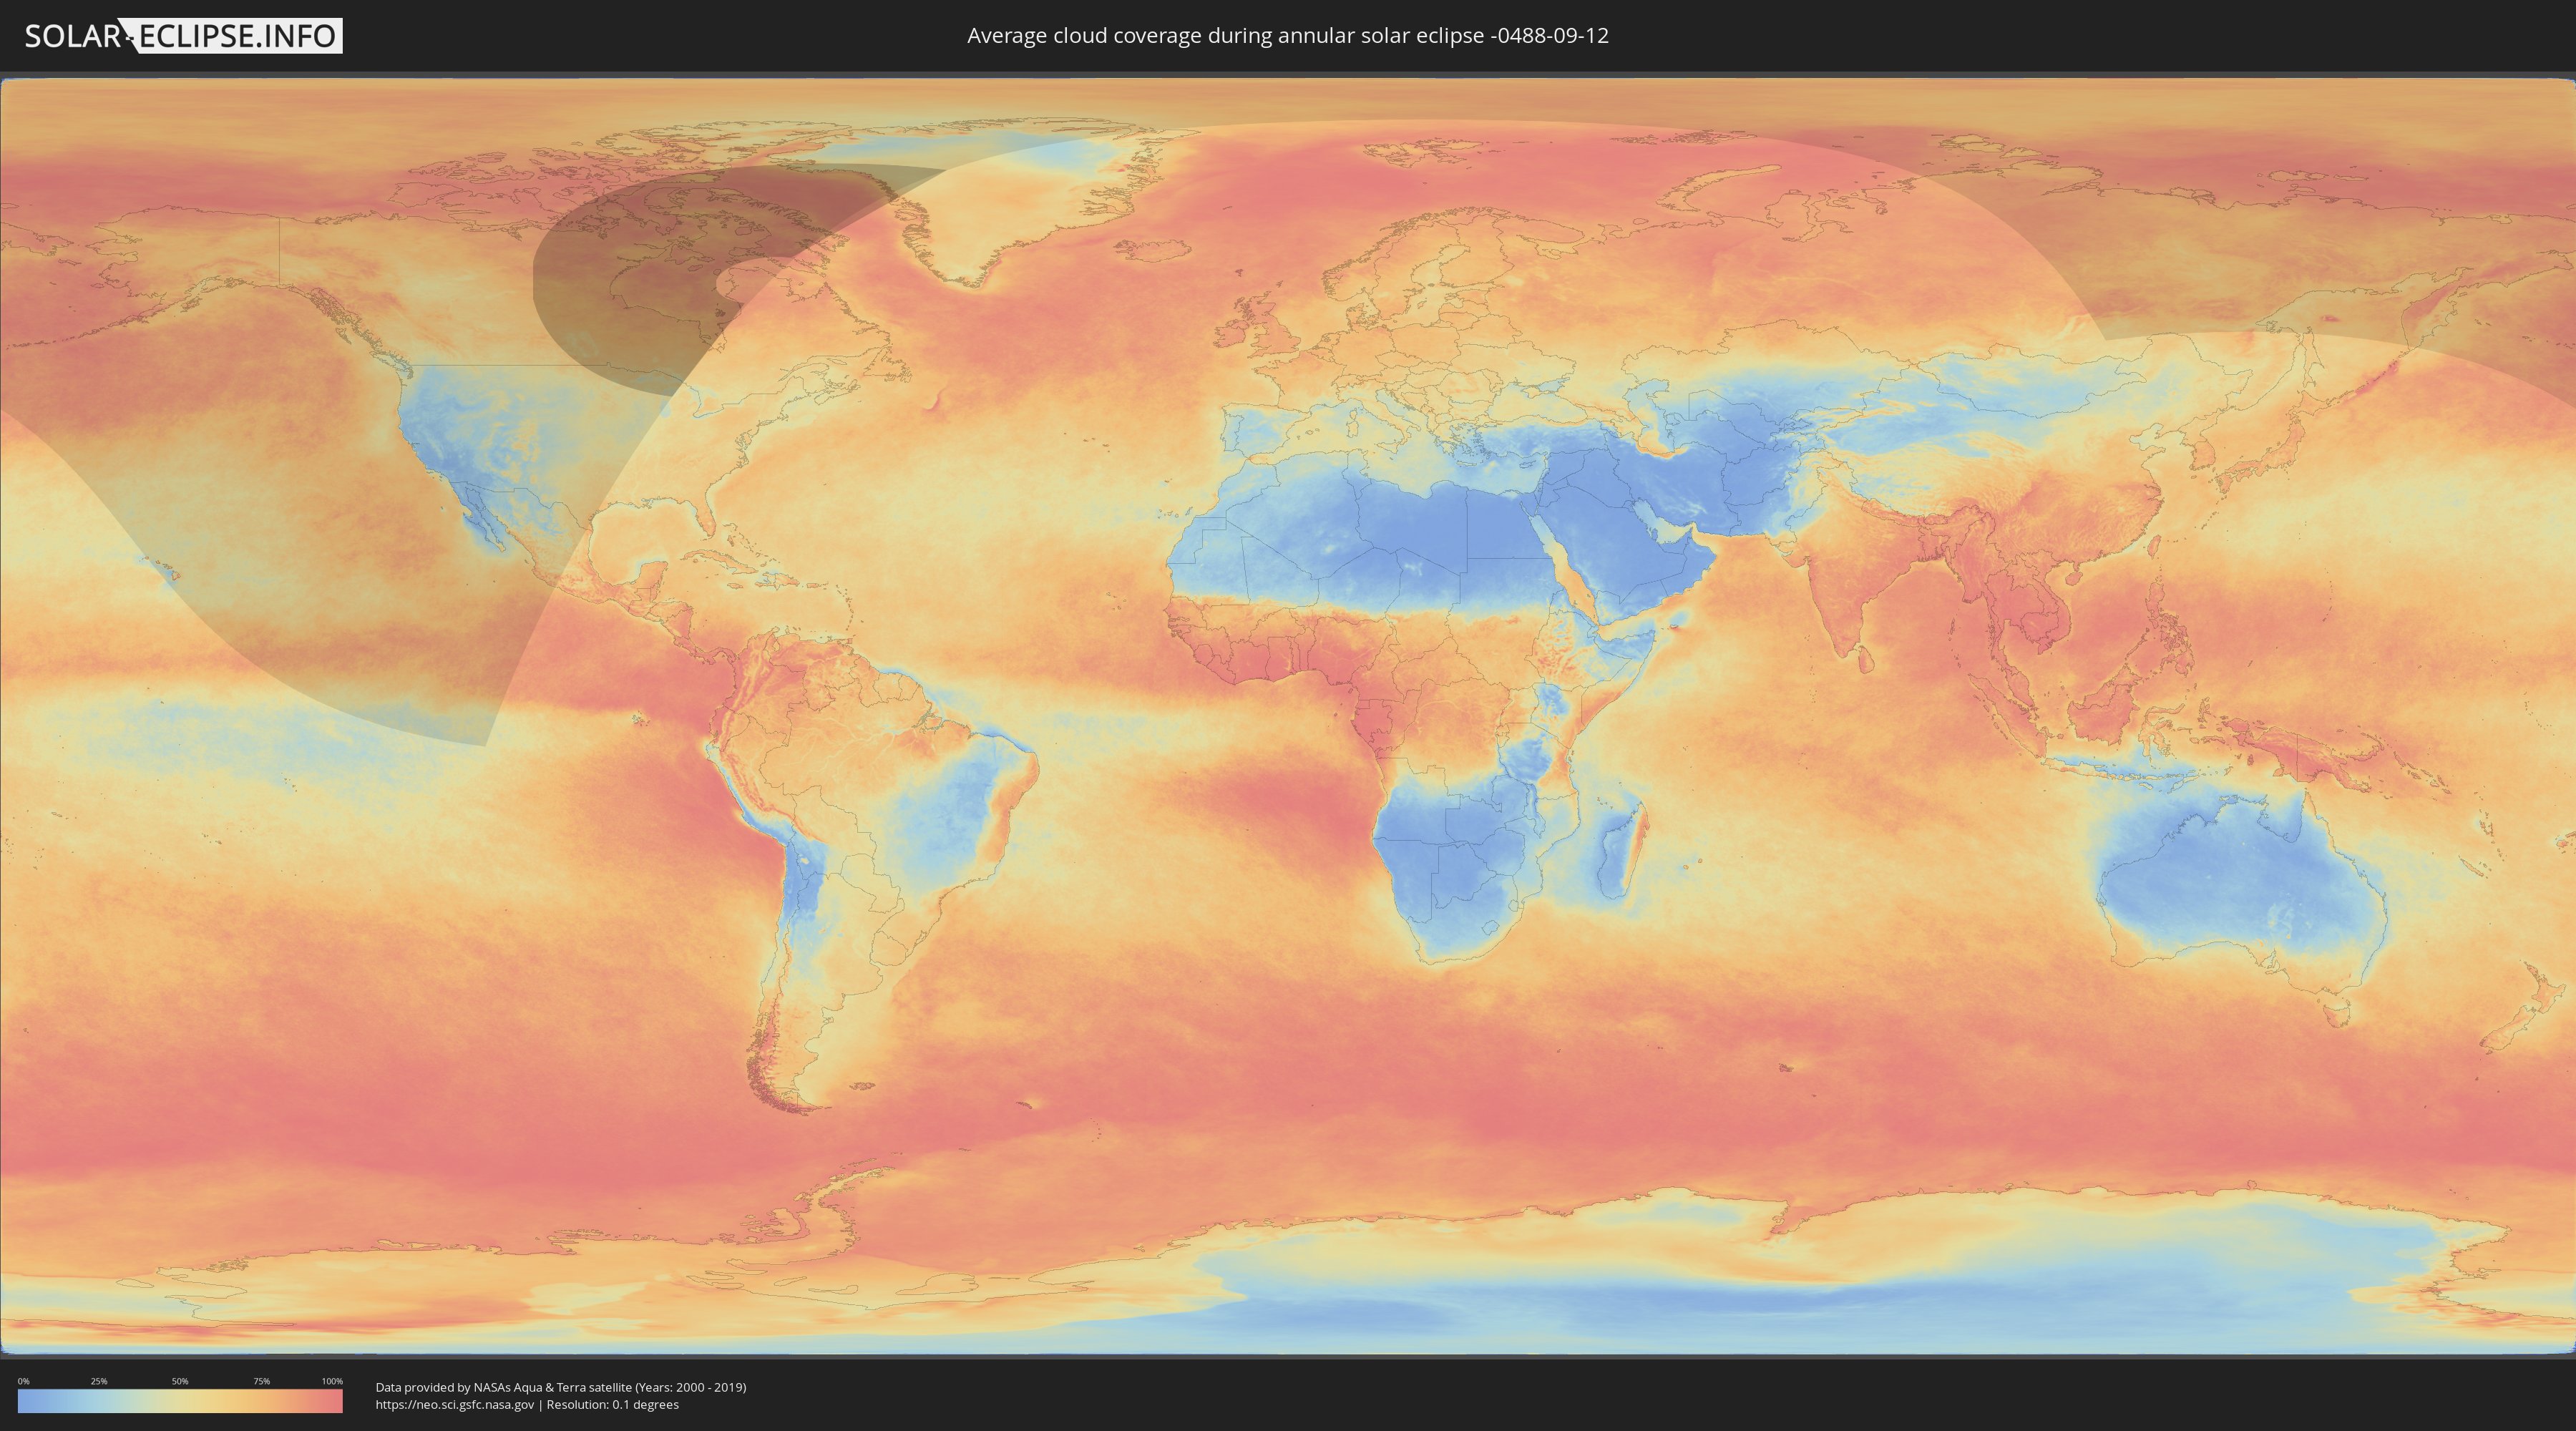Click the 25% legend label
The height and width of the screenshot is (1431, 2576).
pos(99,1381)
